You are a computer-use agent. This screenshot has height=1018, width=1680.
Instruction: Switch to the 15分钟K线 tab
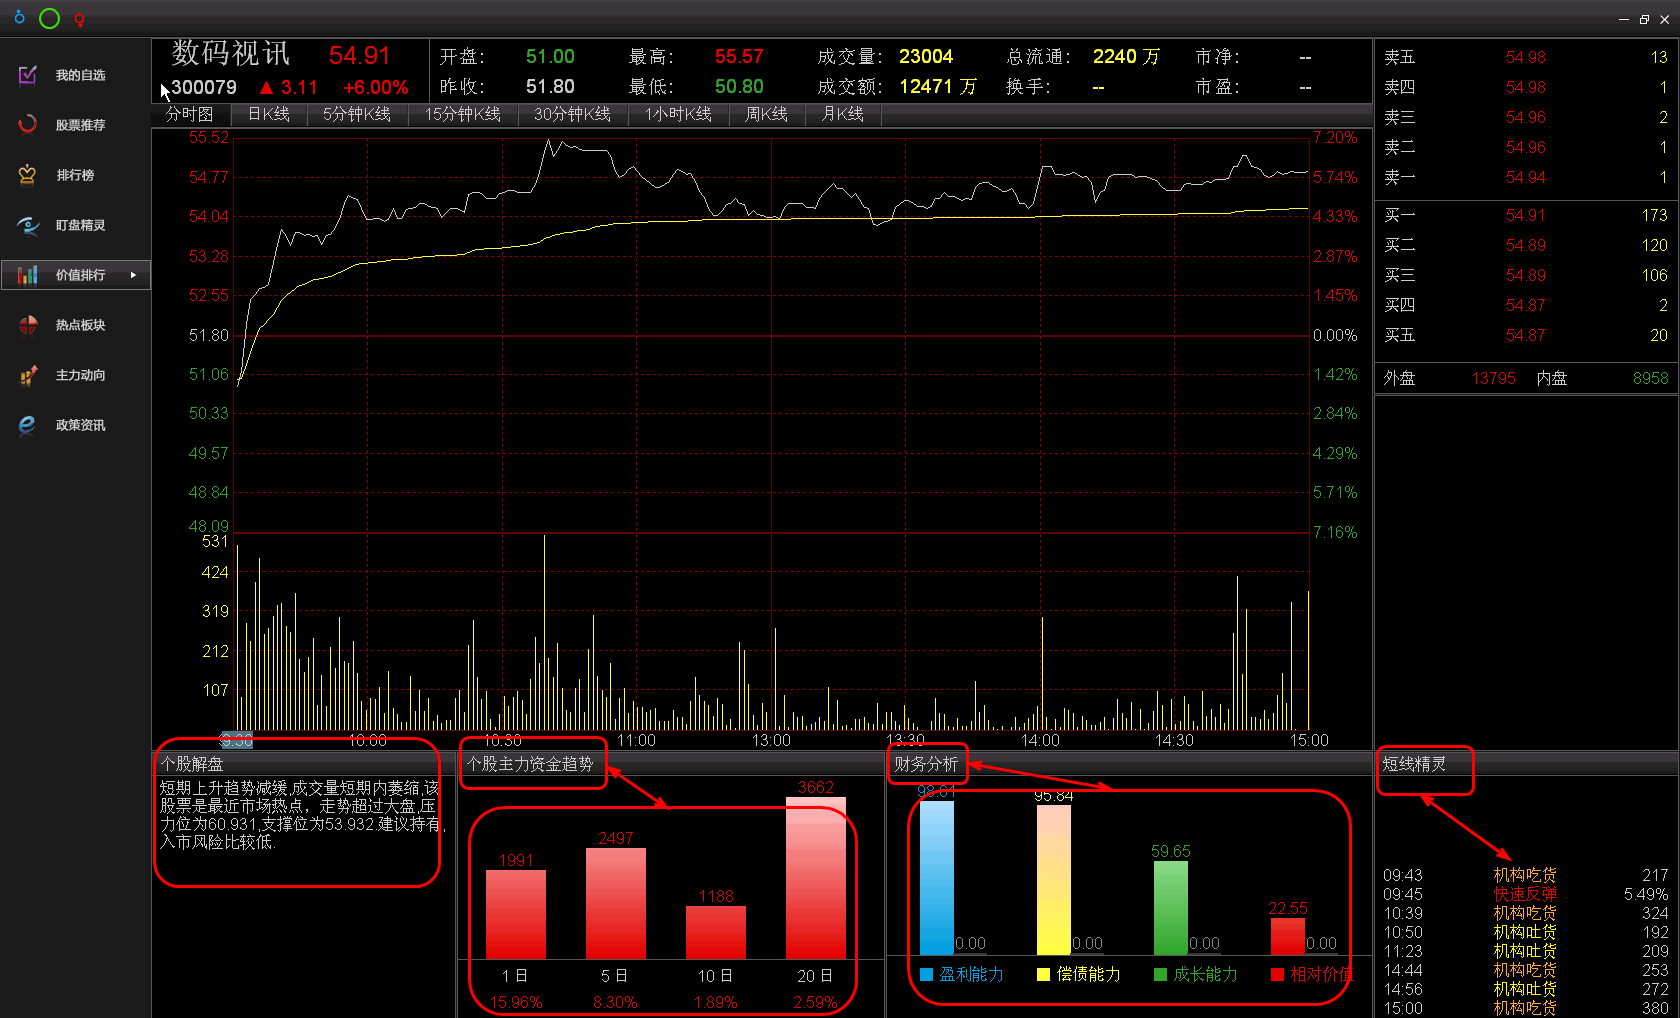coord(463,114)
